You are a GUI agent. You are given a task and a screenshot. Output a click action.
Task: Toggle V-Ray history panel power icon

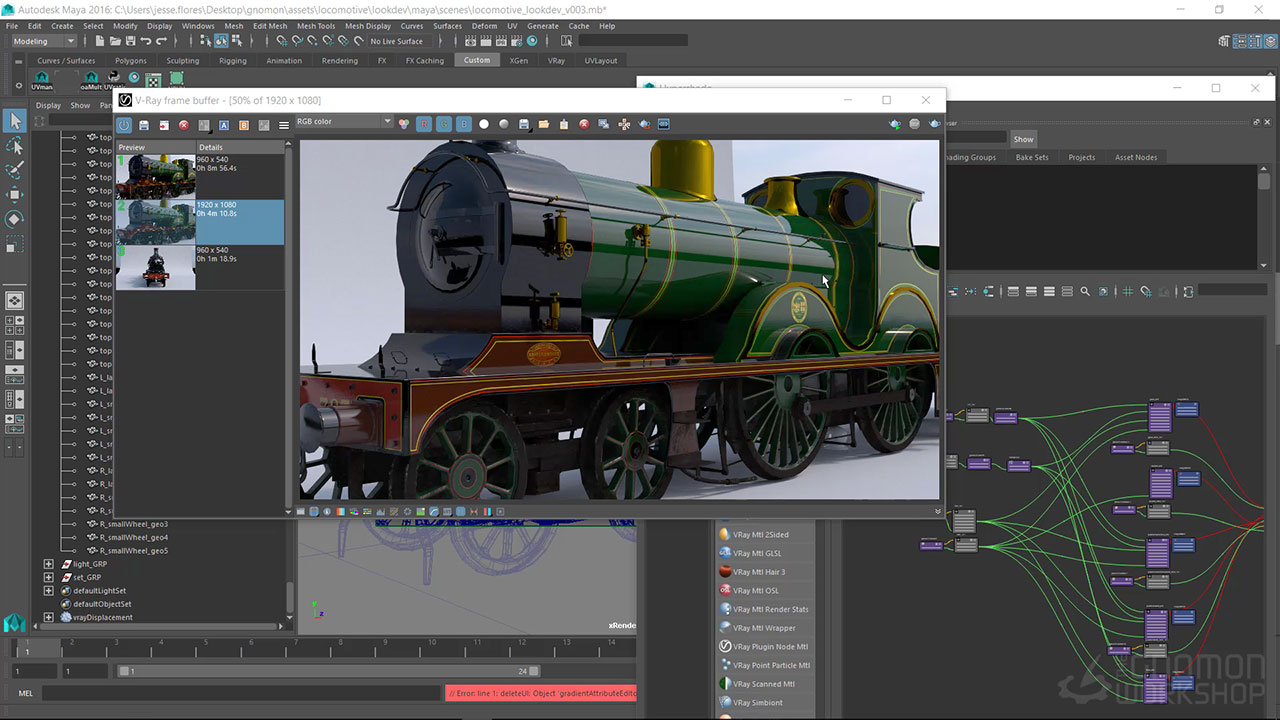pyautogui.click(x=124, y=125)
